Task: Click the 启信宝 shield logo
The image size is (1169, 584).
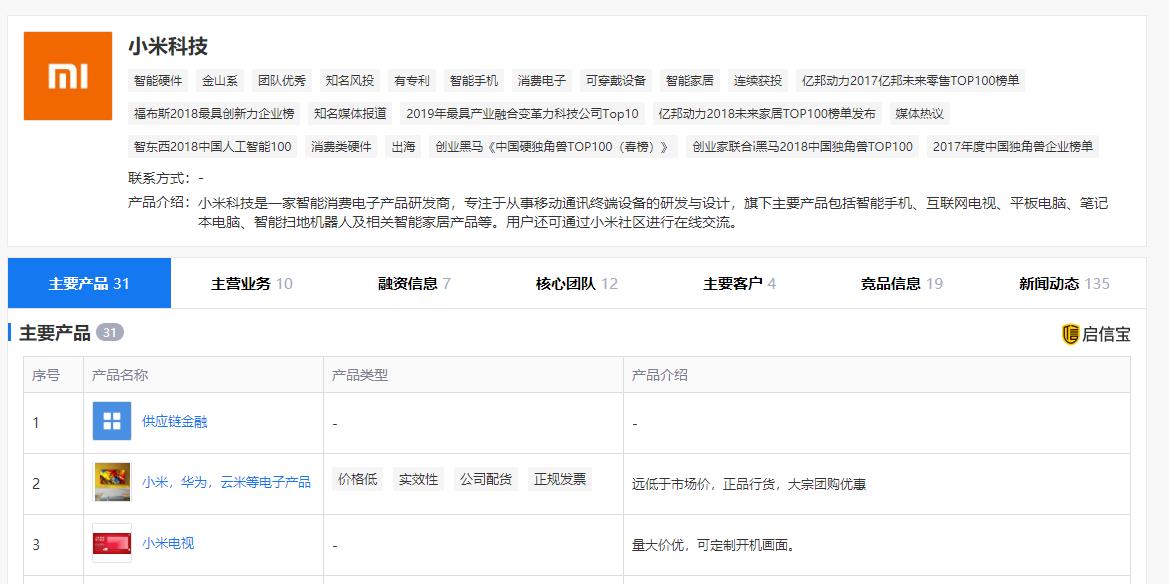Action: (1070, 334)
